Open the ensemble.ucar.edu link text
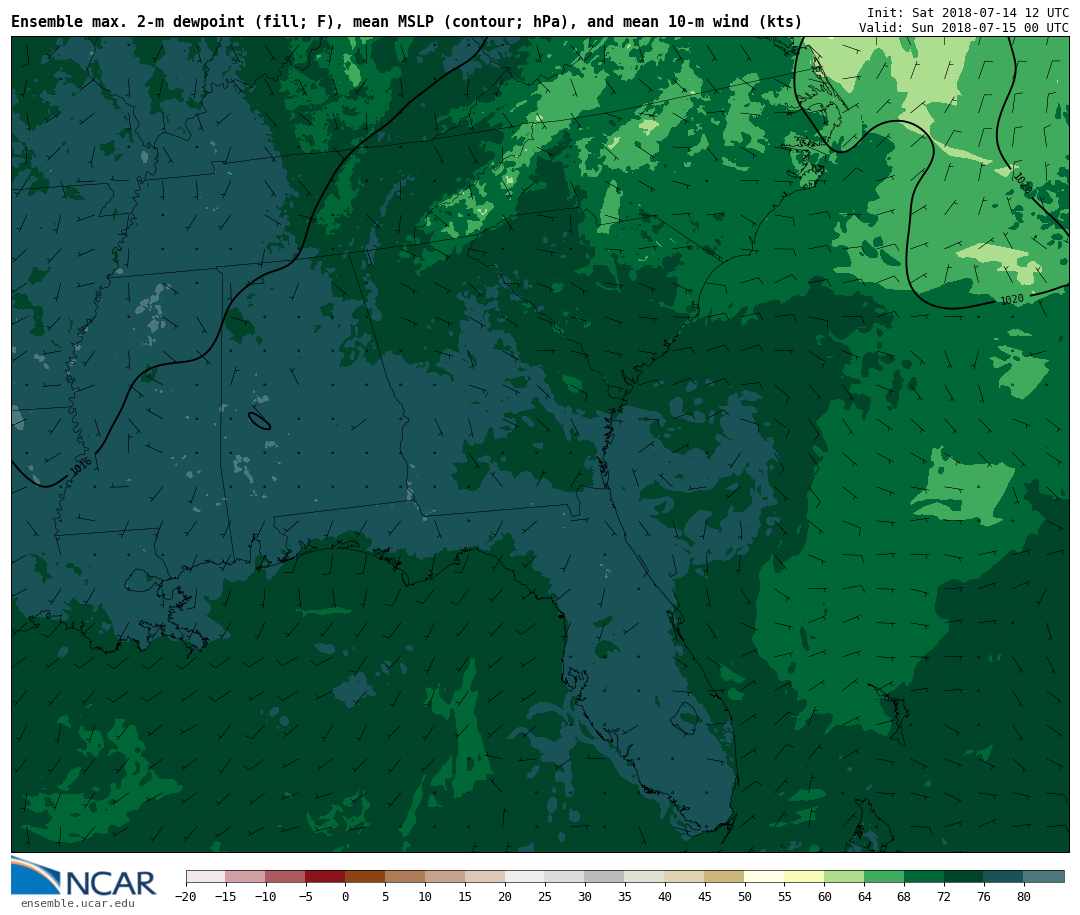This screenshot has width=1080, height=915. coord(78,903)
